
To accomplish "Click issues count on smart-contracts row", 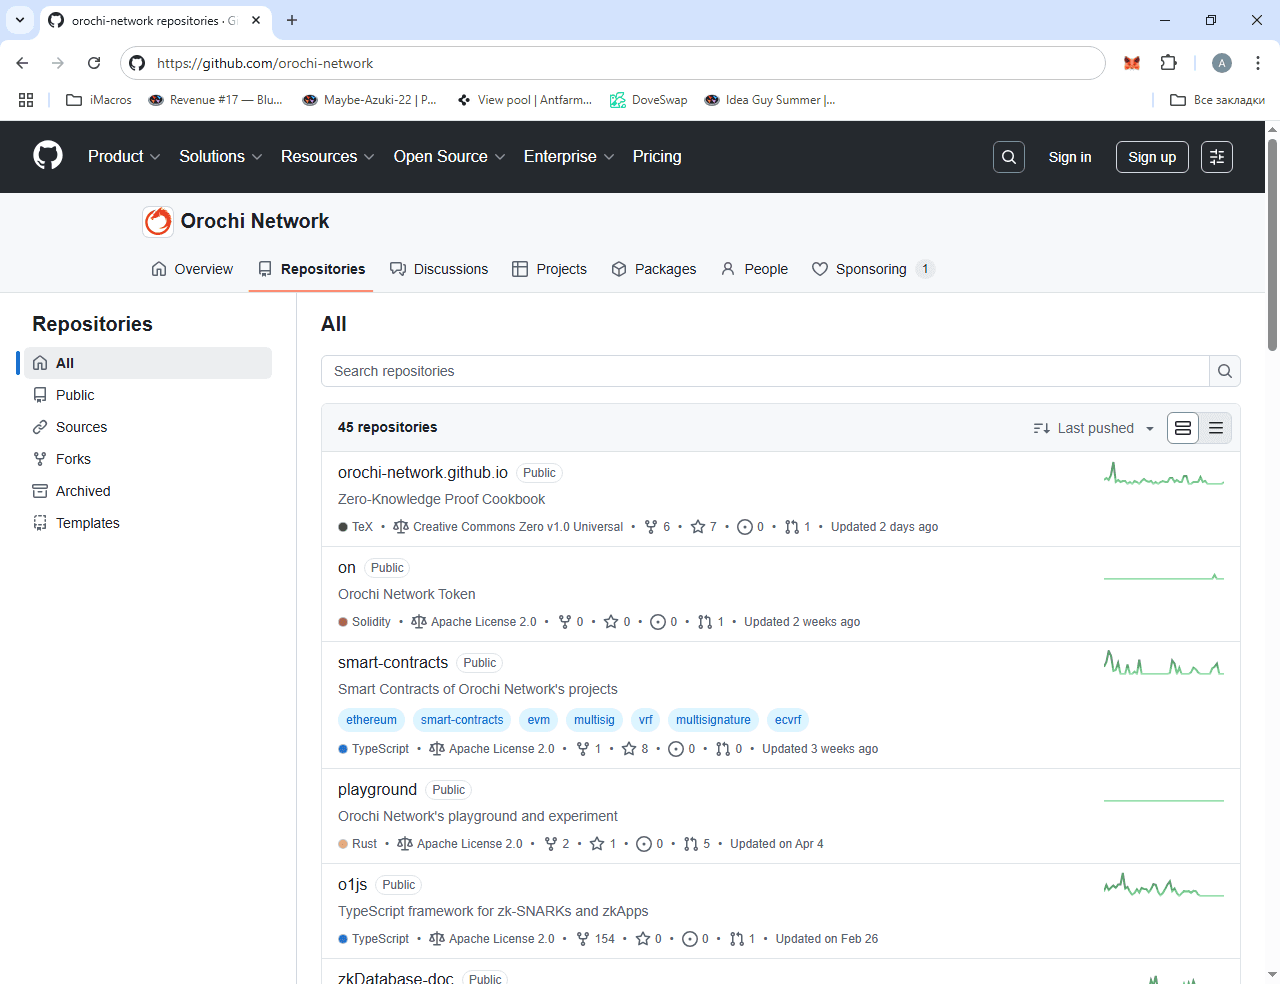I will point(682,749).
